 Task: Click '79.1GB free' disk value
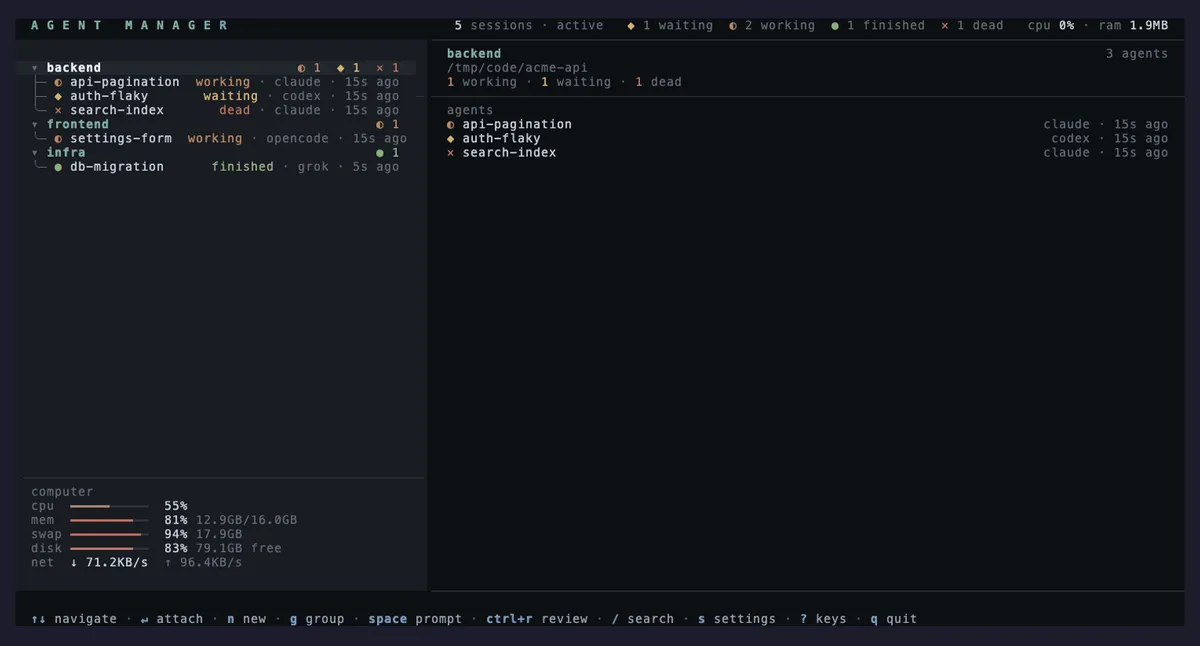(x=238, y=548)
